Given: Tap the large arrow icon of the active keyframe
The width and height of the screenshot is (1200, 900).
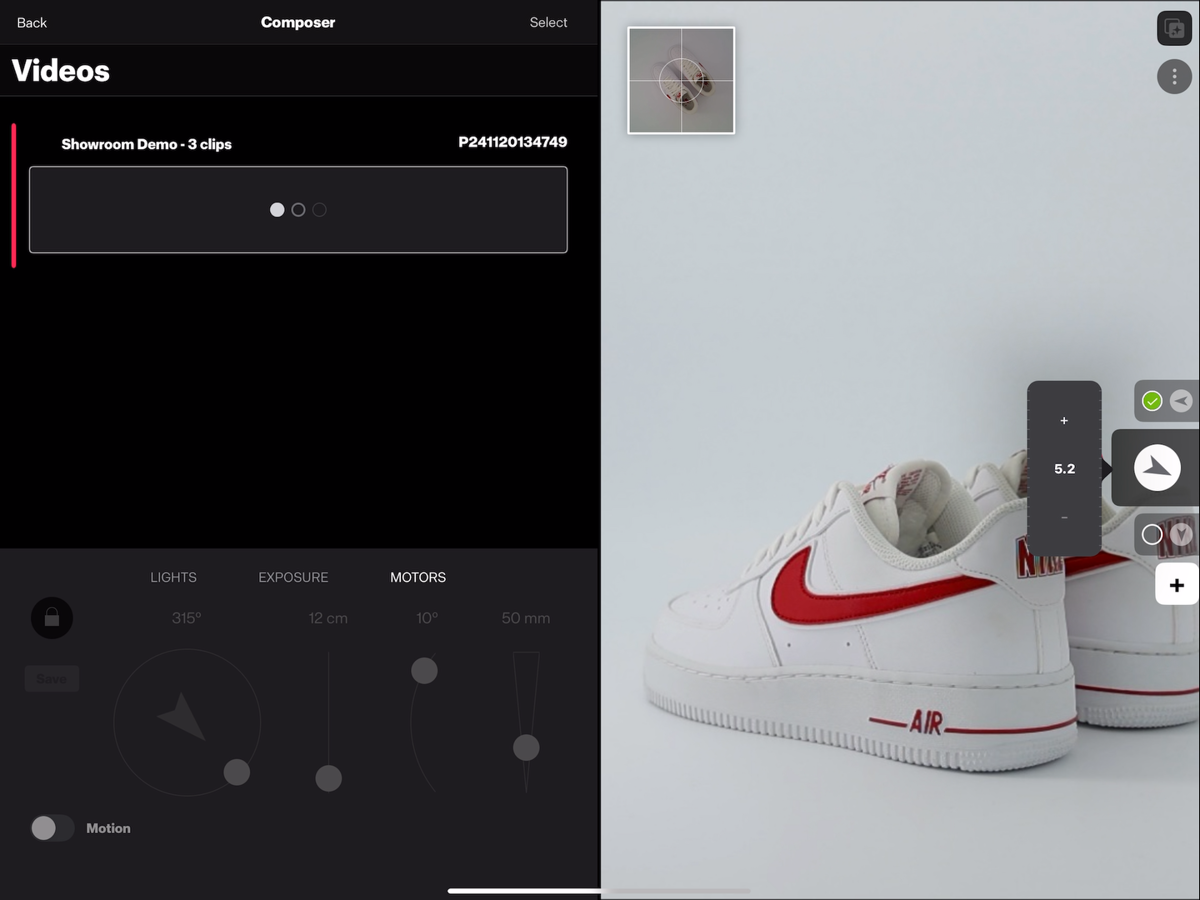Looking at the screenshot, I should pos(1157,468).
